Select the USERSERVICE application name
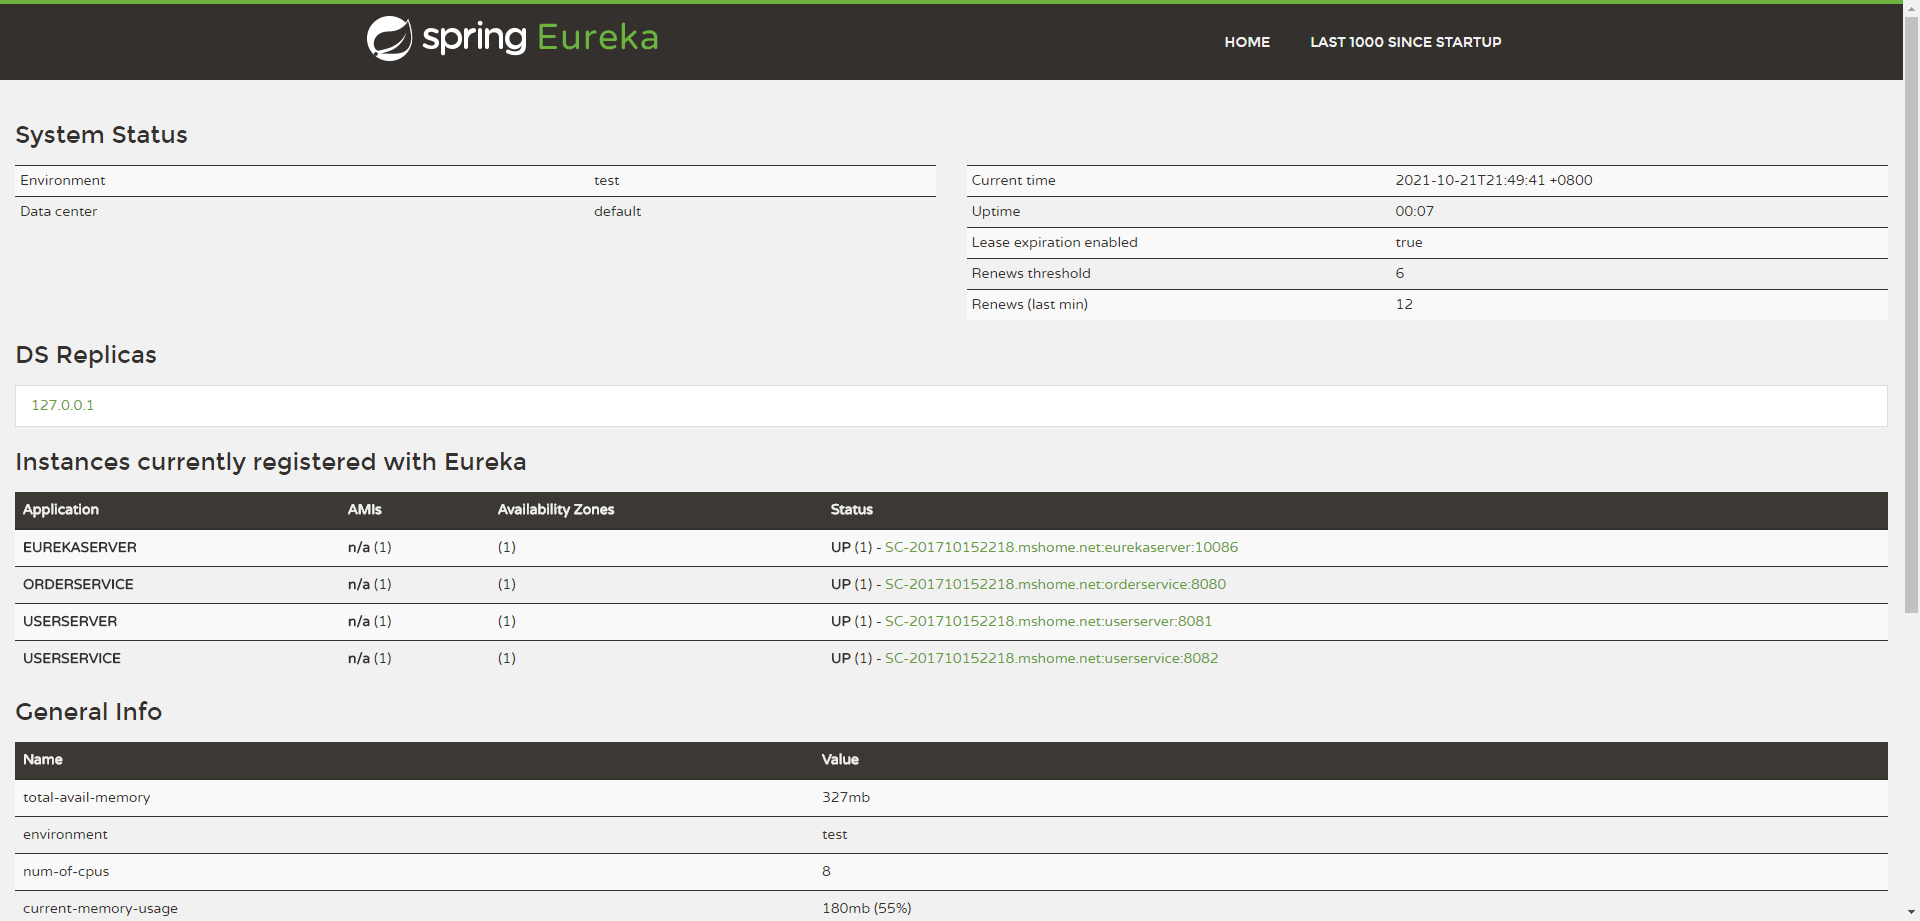Screen dimensions: 1920x921 [72, 658]
